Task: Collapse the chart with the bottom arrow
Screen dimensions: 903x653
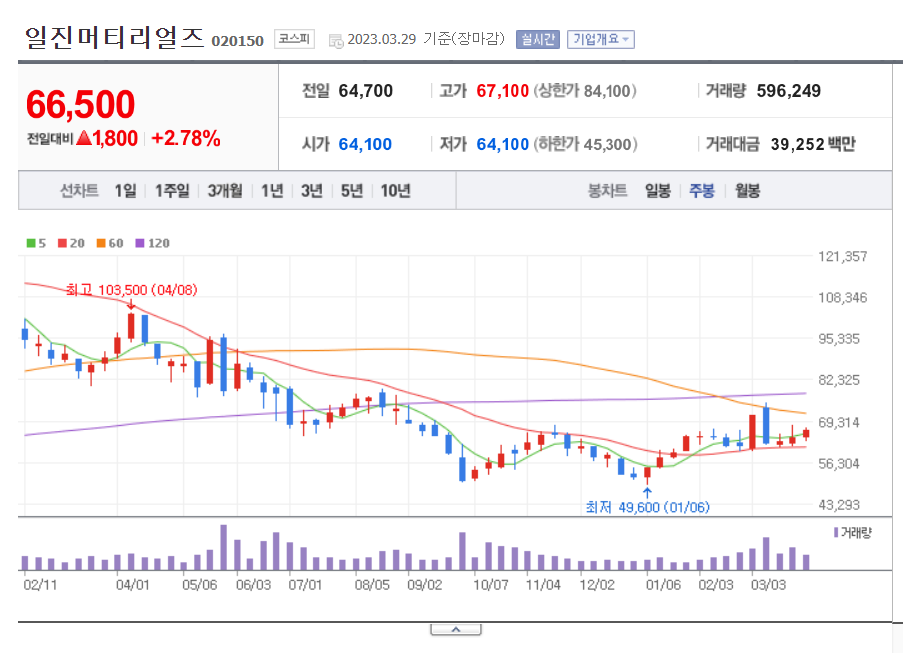Action: coord(456,630)
